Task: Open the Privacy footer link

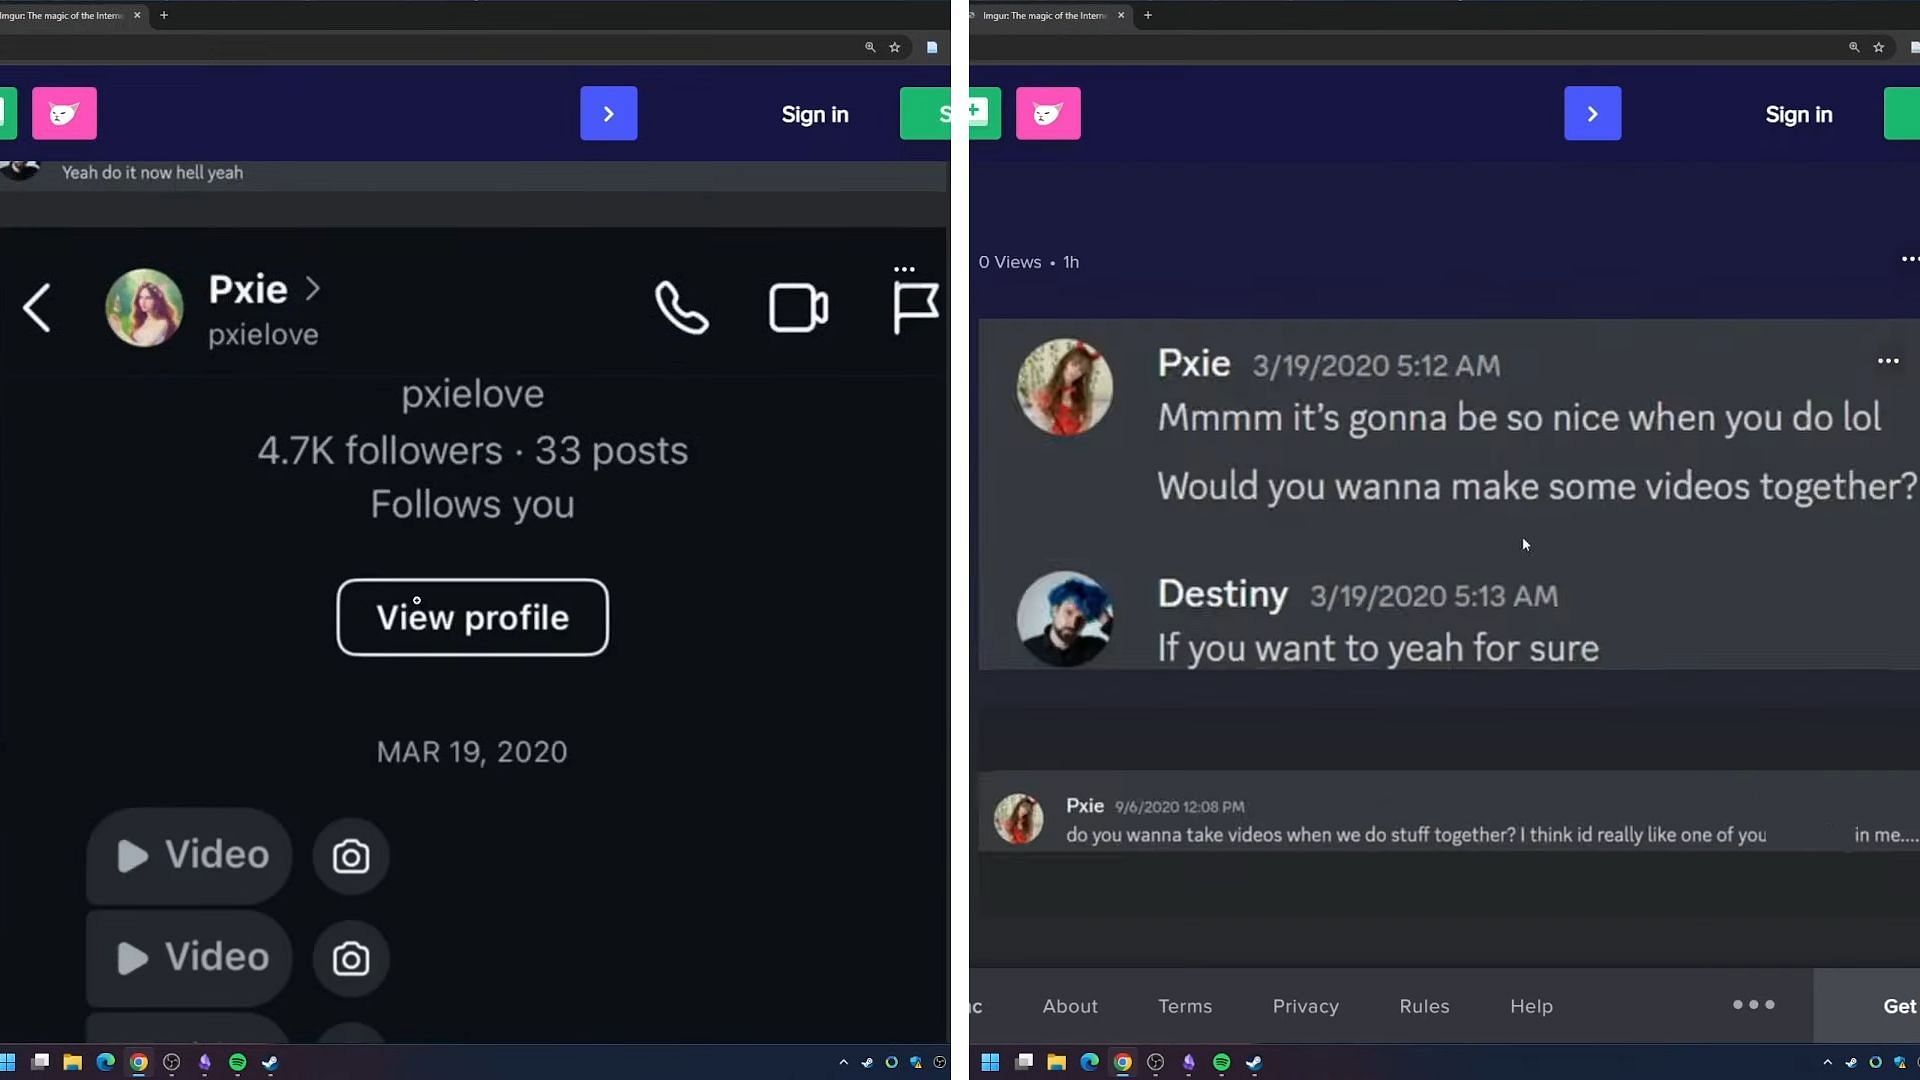Action: coord(1304,1005)
